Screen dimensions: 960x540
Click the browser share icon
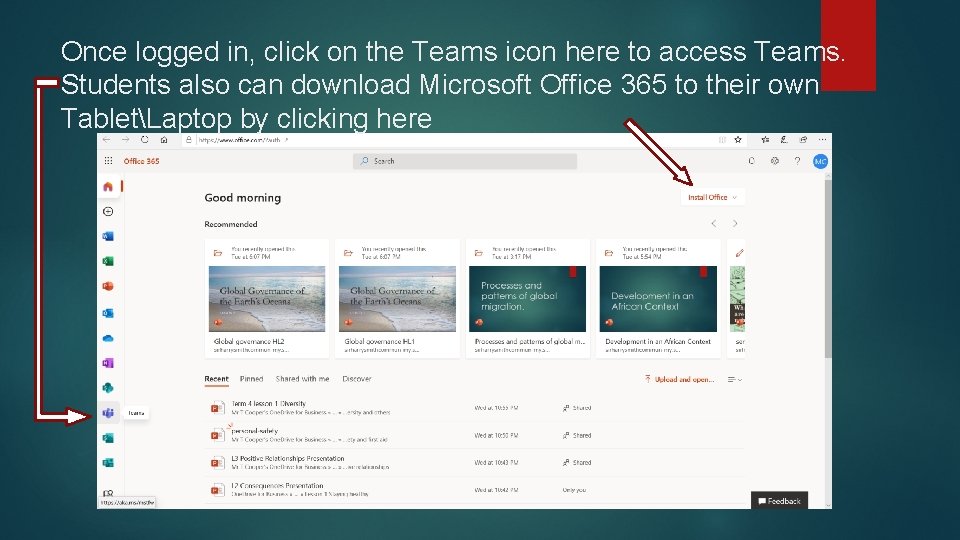click(x=803, y=140)
